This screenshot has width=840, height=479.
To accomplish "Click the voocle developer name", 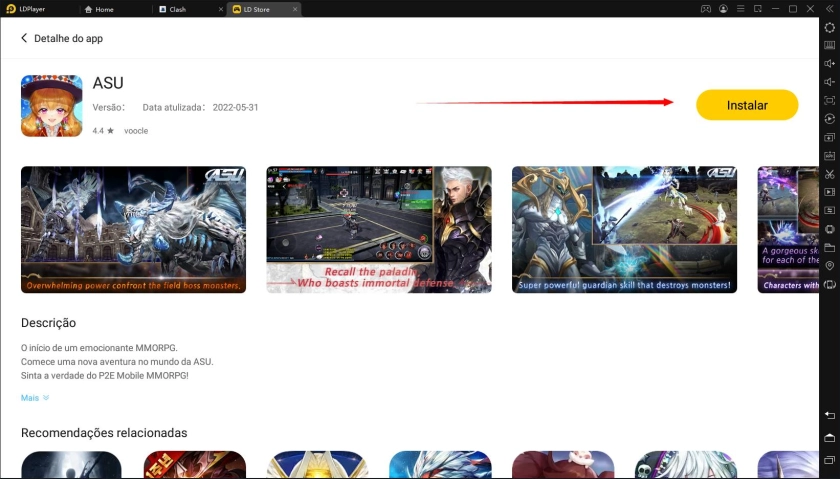I will [x=136, y=131].
